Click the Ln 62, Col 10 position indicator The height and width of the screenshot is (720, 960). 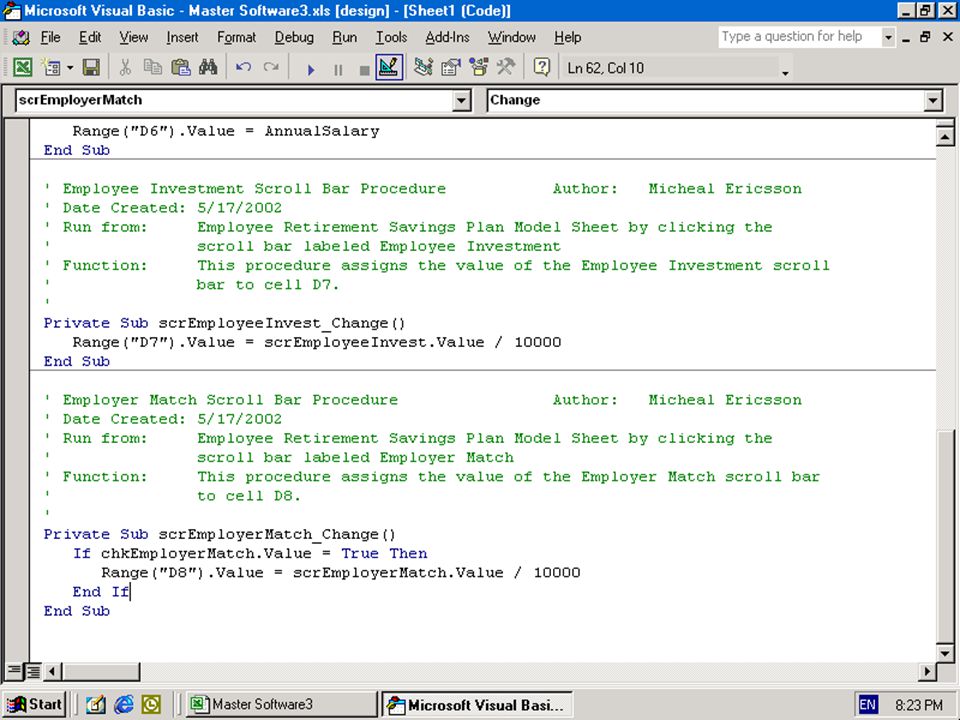pyautogui.click(x=605, y=68)
